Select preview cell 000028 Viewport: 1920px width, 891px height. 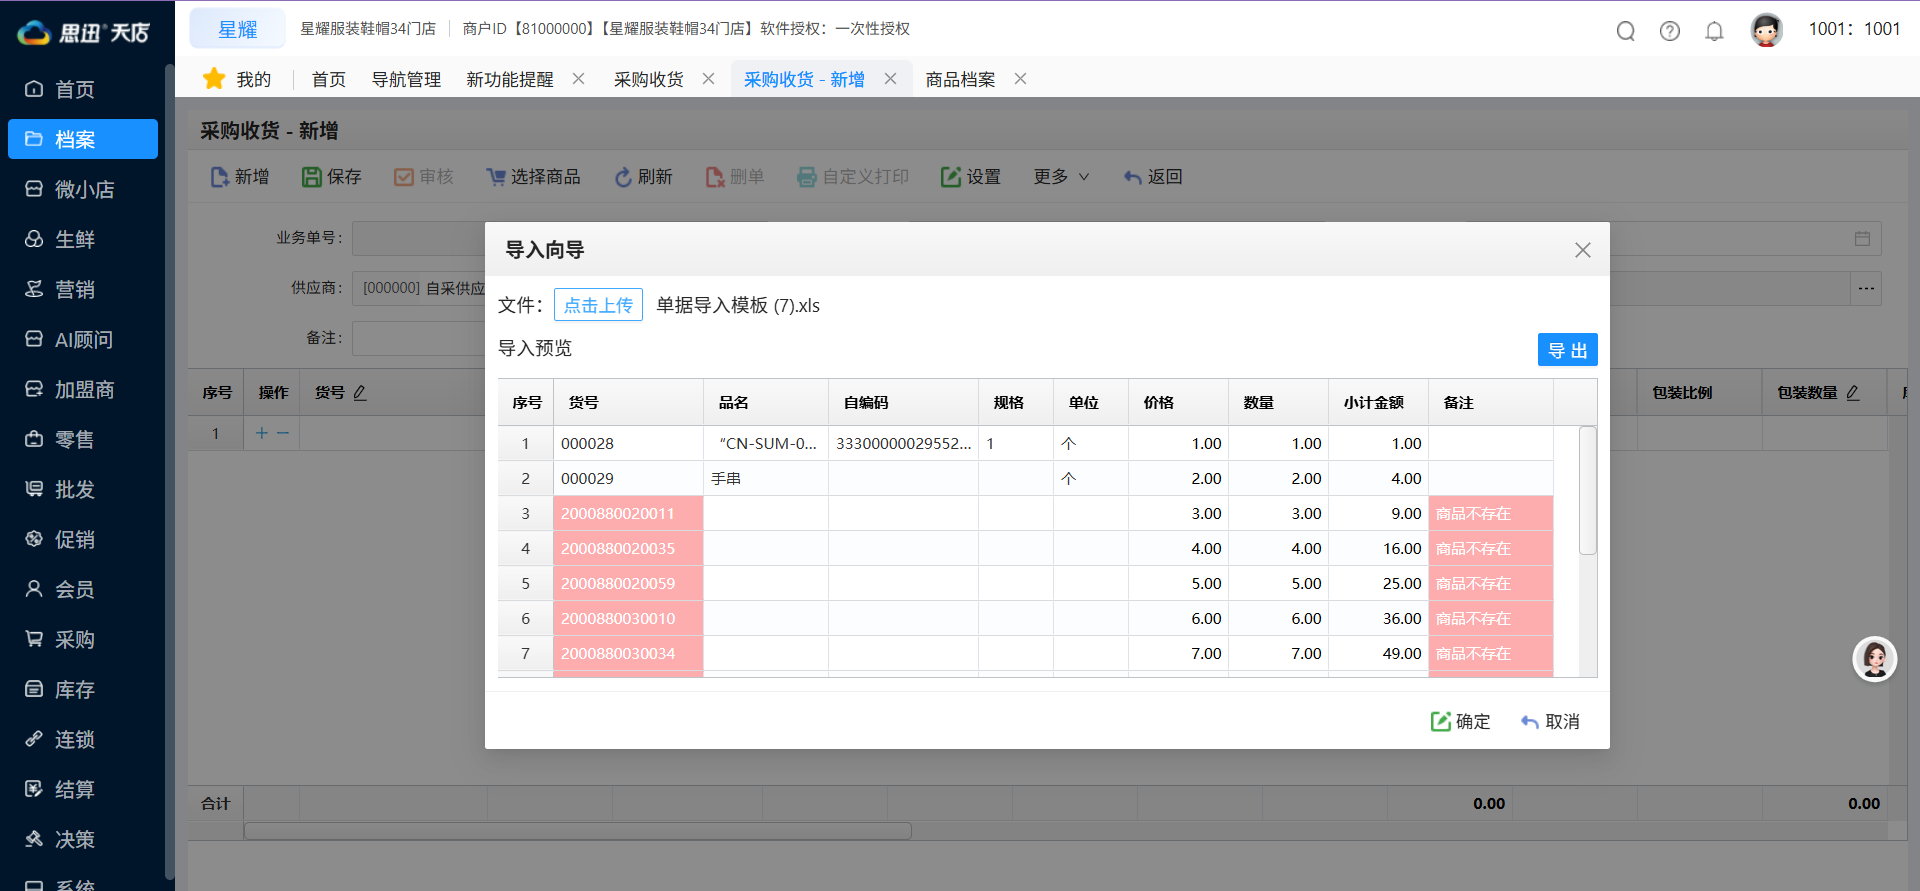click(628, 443)
